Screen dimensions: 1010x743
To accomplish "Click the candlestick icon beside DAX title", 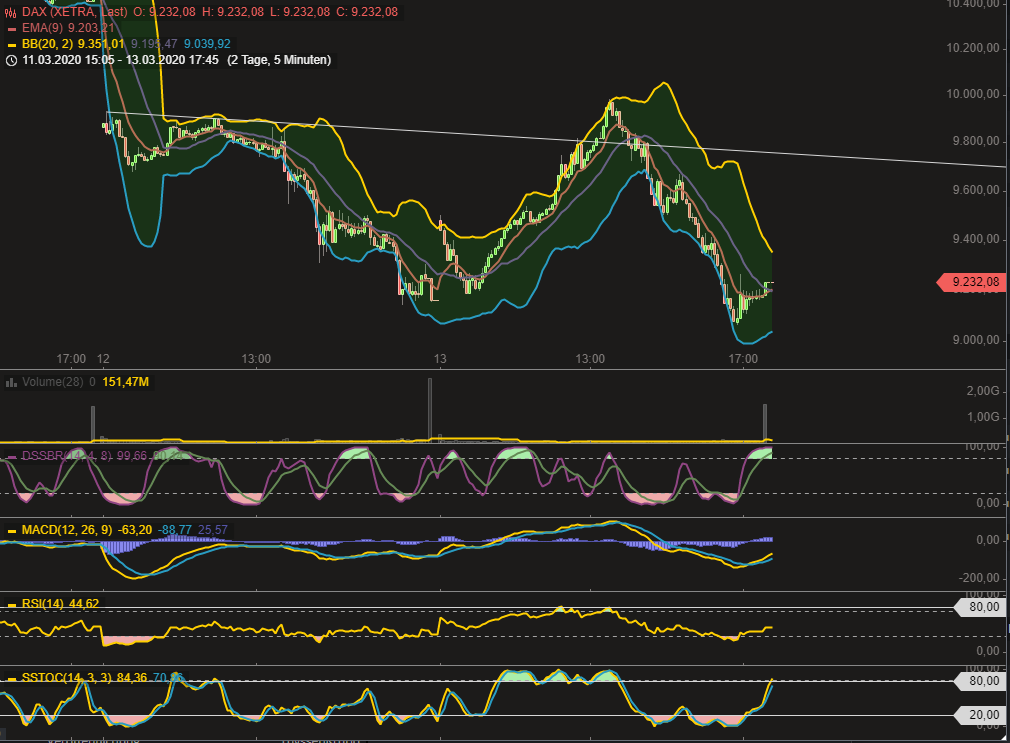I will coord(10,12).
